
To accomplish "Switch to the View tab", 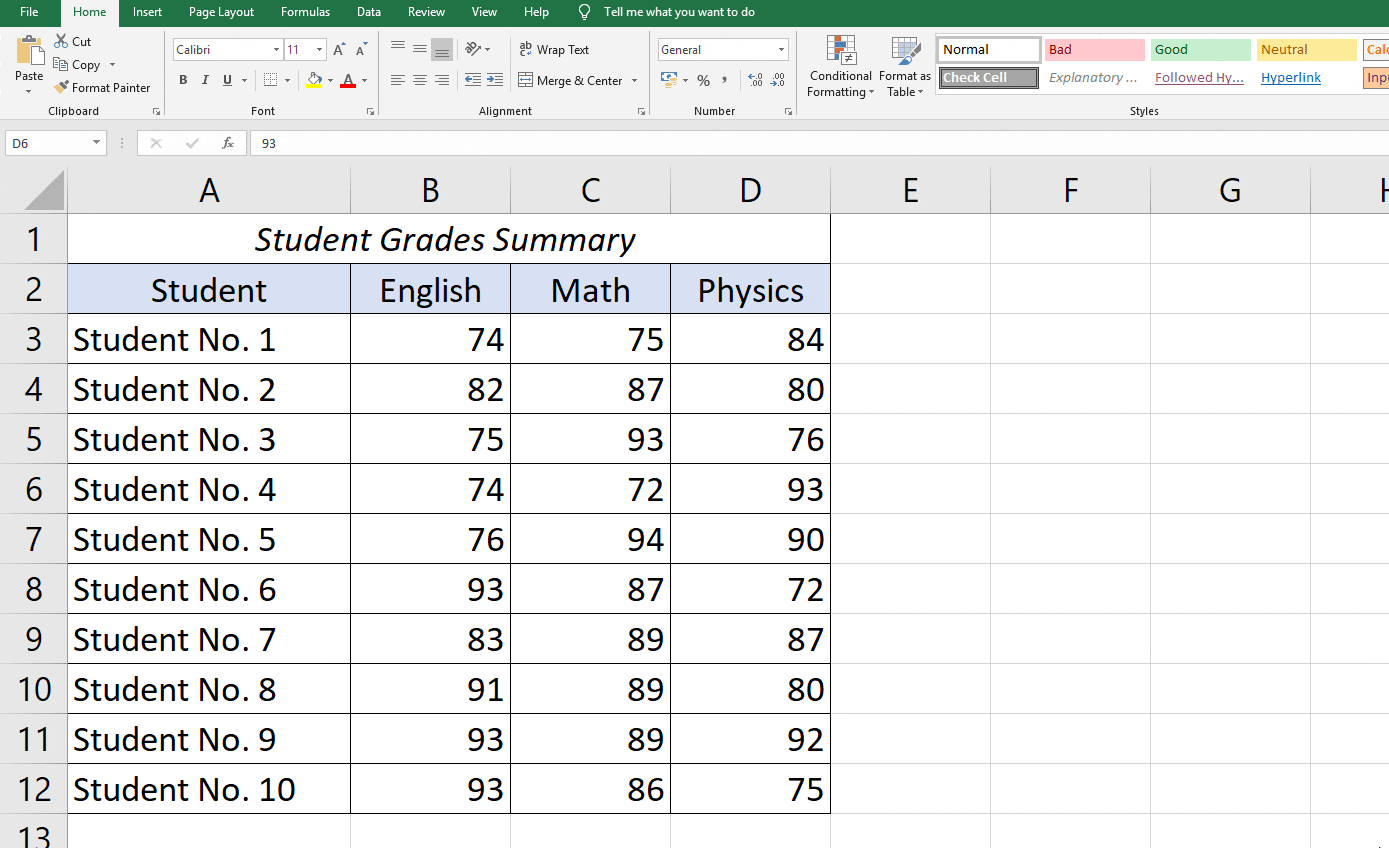I will point(484,12).
